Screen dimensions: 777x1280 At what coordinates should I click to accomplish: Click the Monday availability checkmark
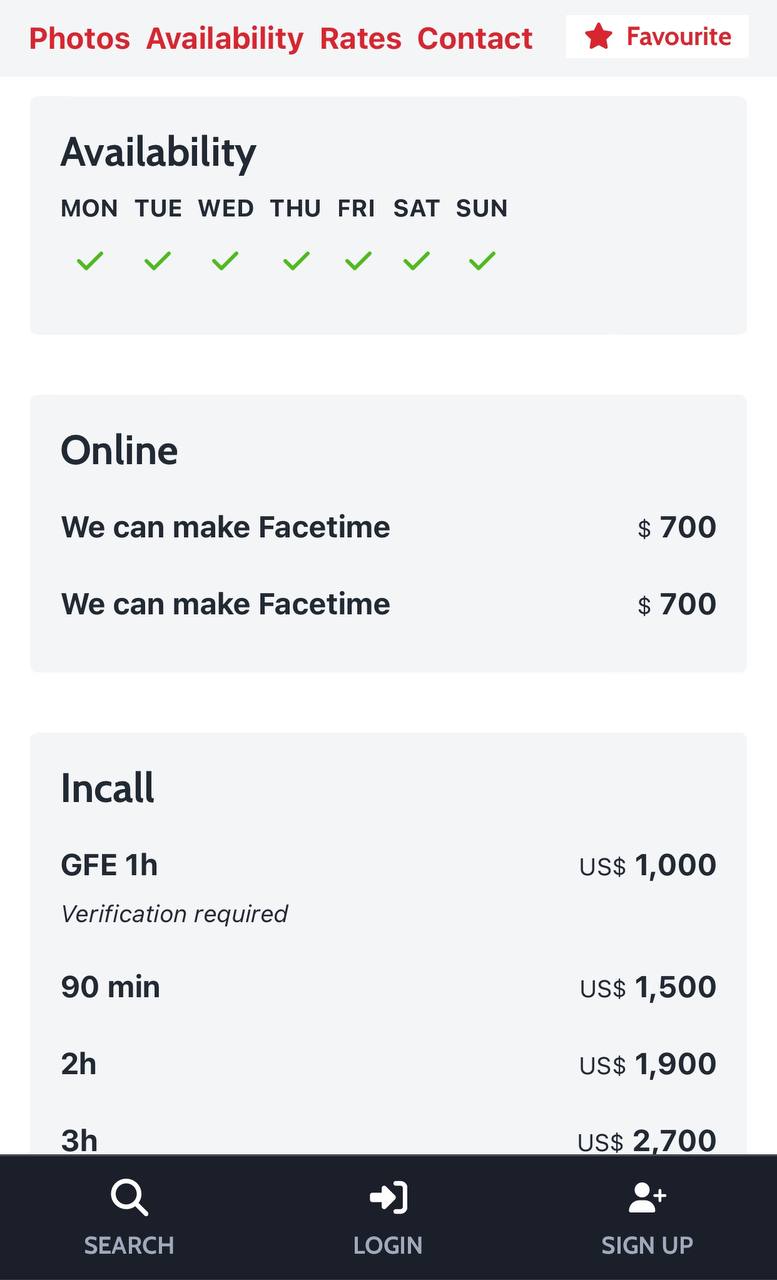(x=90, y=261)
